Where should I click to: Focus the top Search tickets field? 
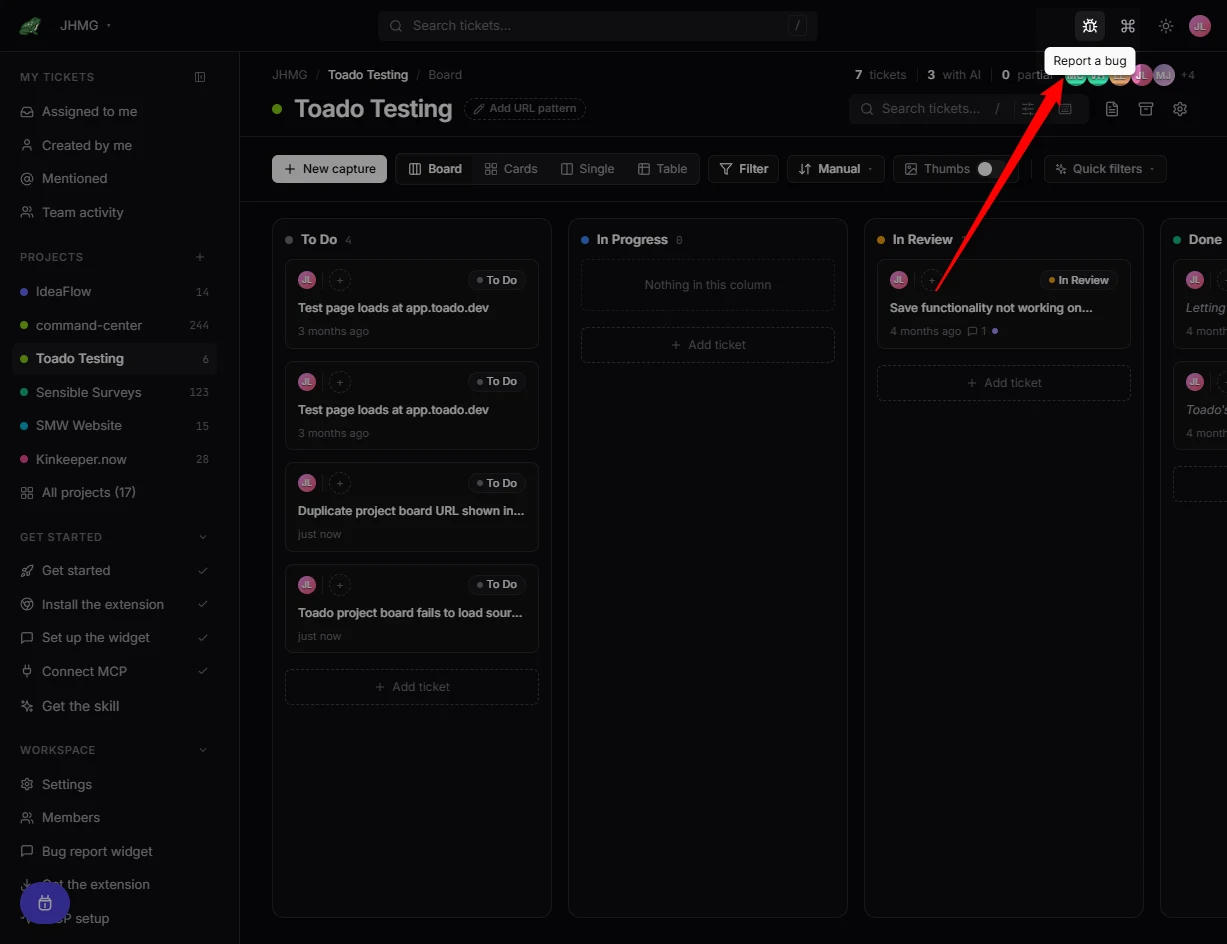click(x=598, y=26)
